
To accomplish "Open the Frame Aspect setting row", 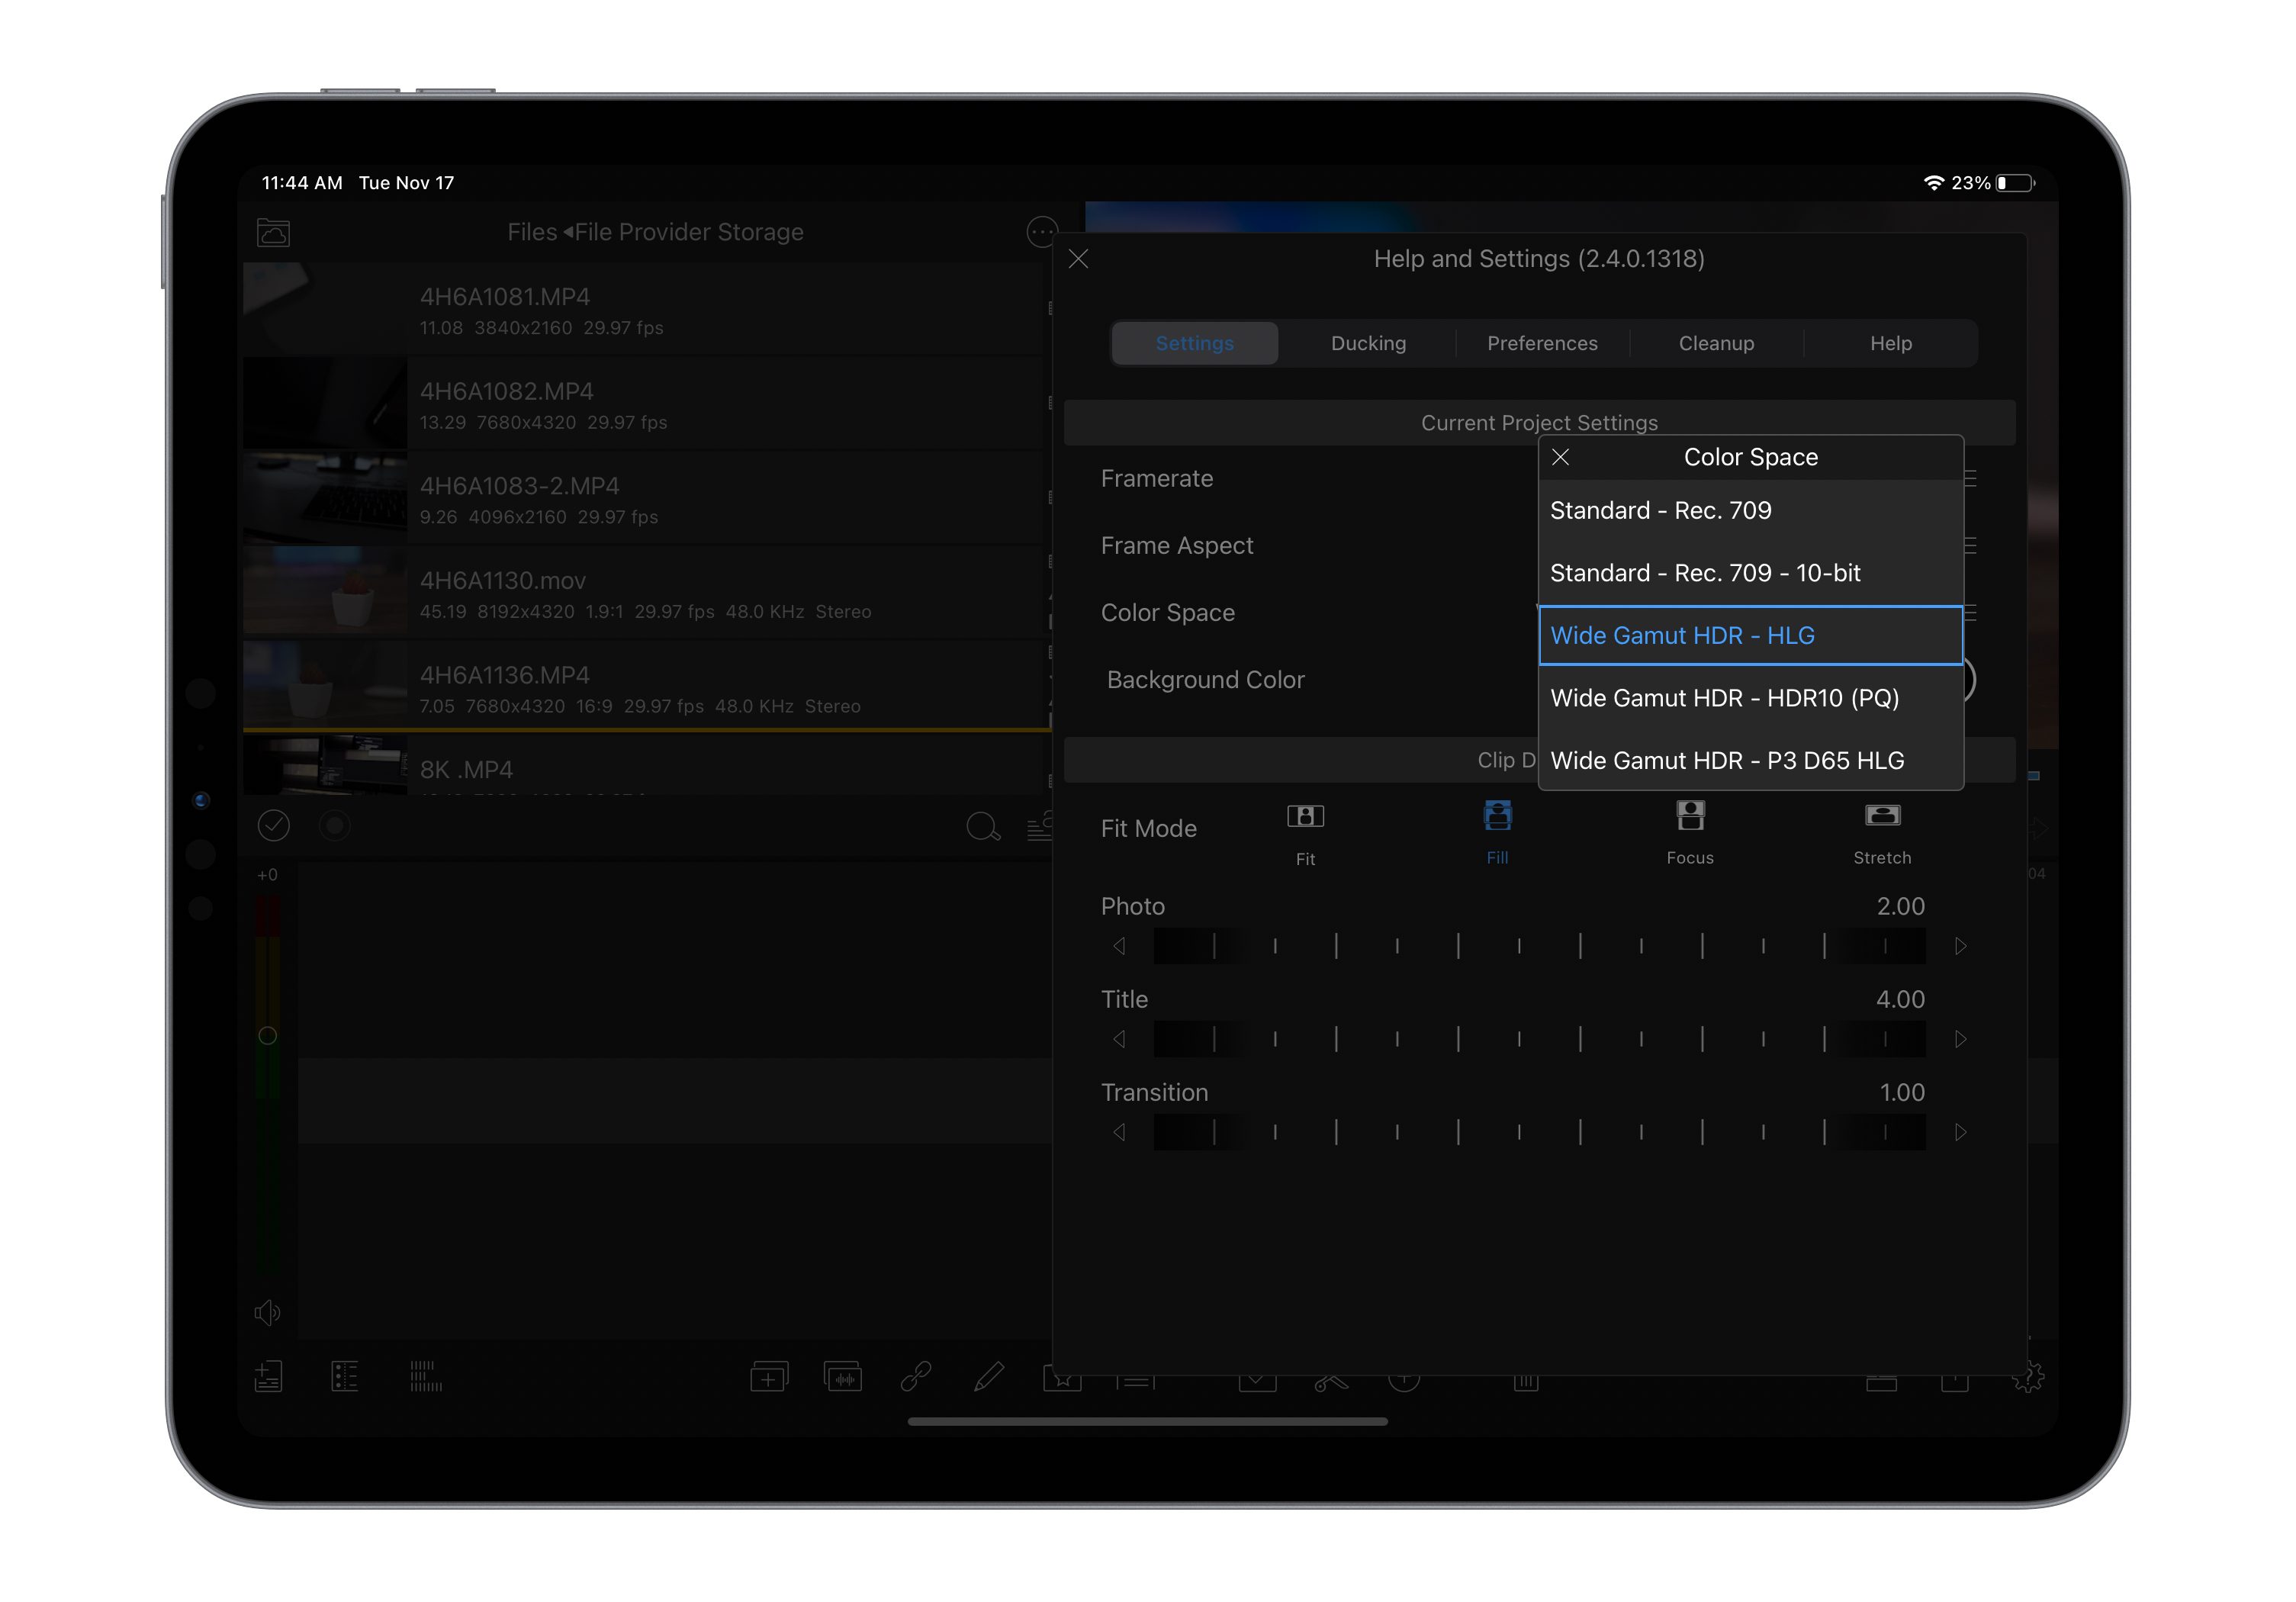I will pos(1539,546).
